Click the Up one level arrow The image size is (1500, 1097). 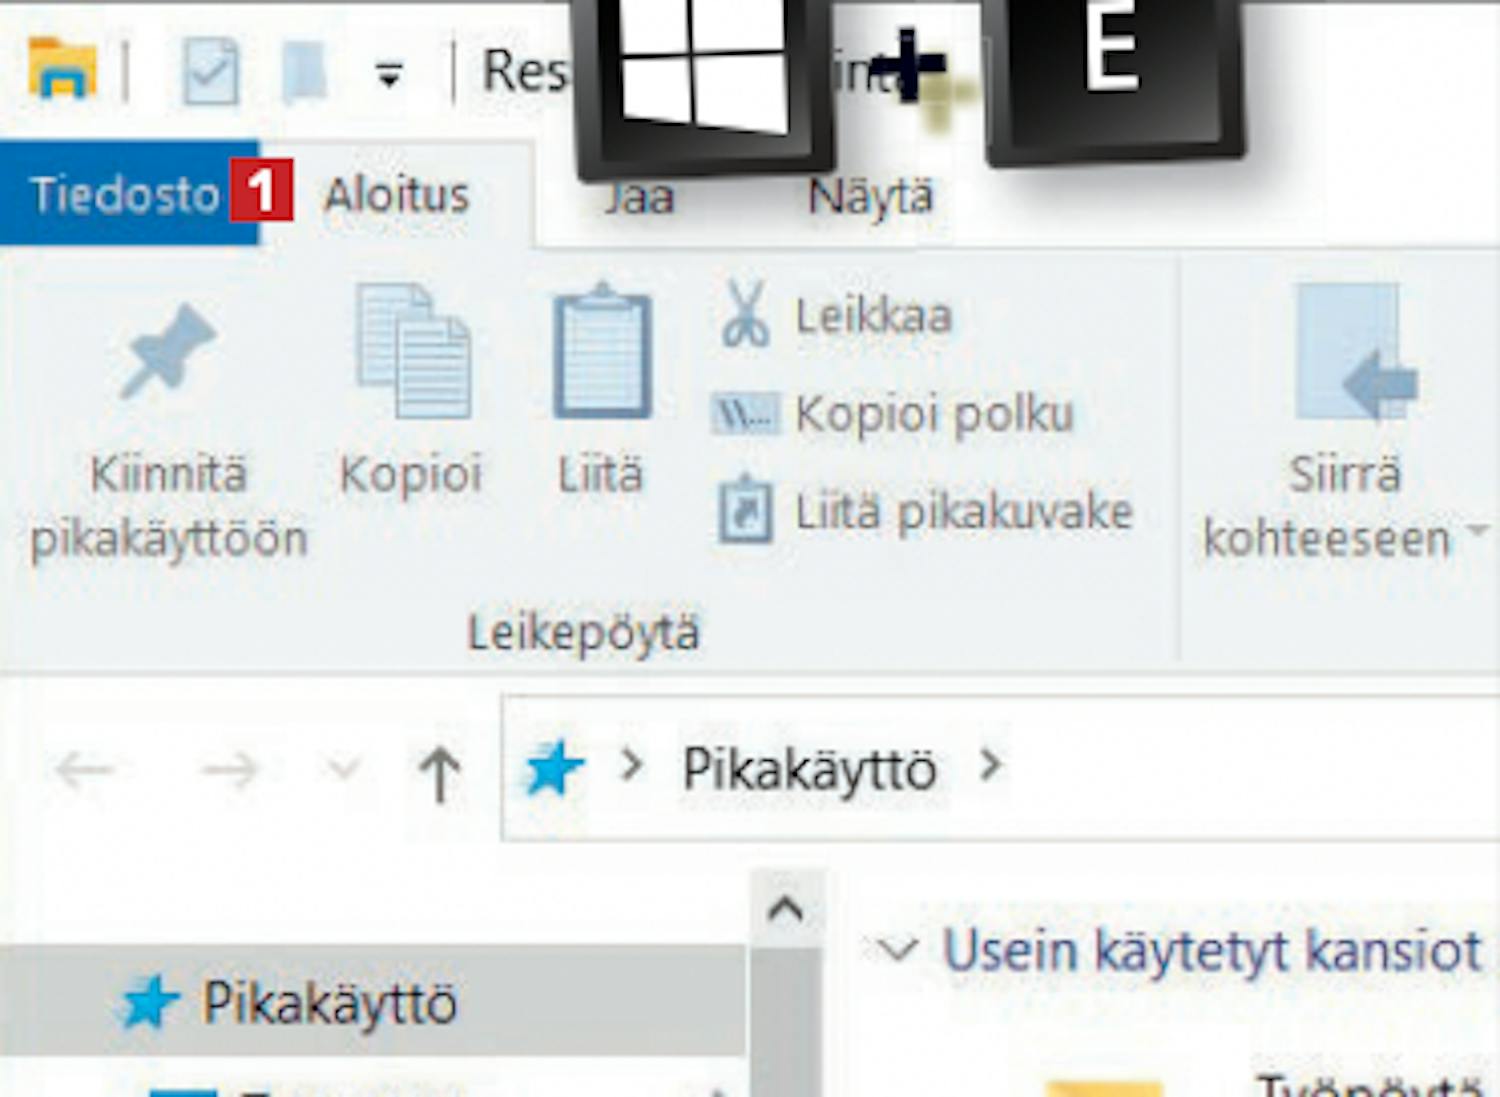click(x=439, y=774)
